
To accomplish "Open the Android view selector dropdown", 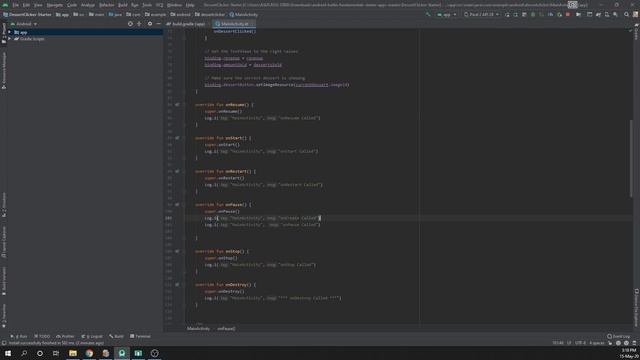I will (24, 24).
